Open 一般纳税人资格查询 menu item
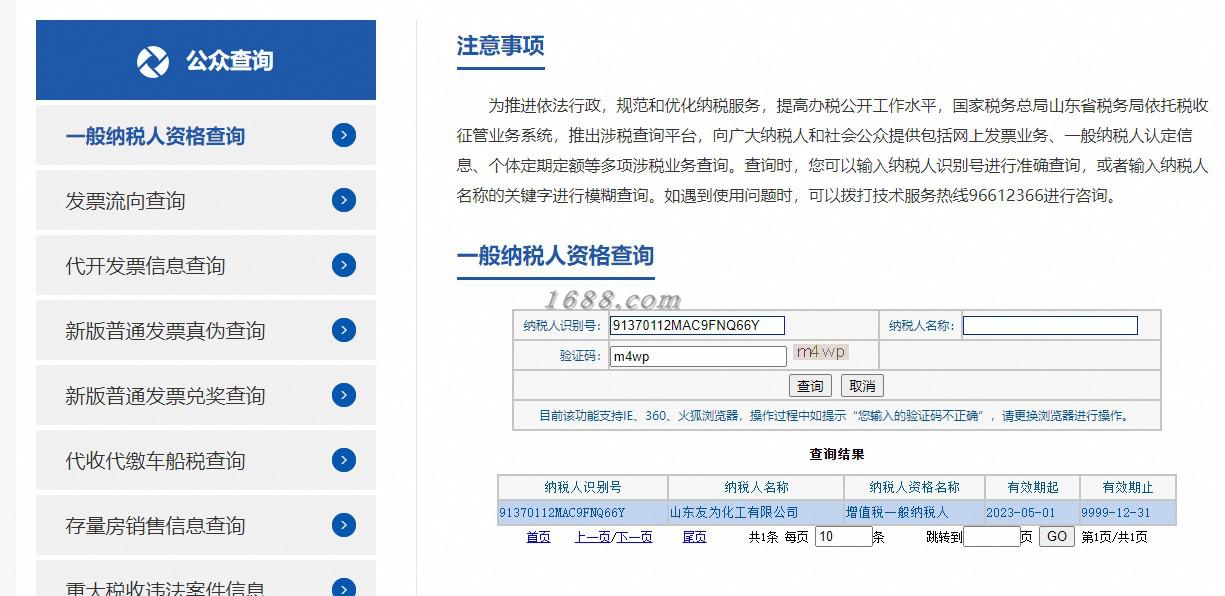The width and height of the screenshot is (1225, 596). [x=206, y=135]
